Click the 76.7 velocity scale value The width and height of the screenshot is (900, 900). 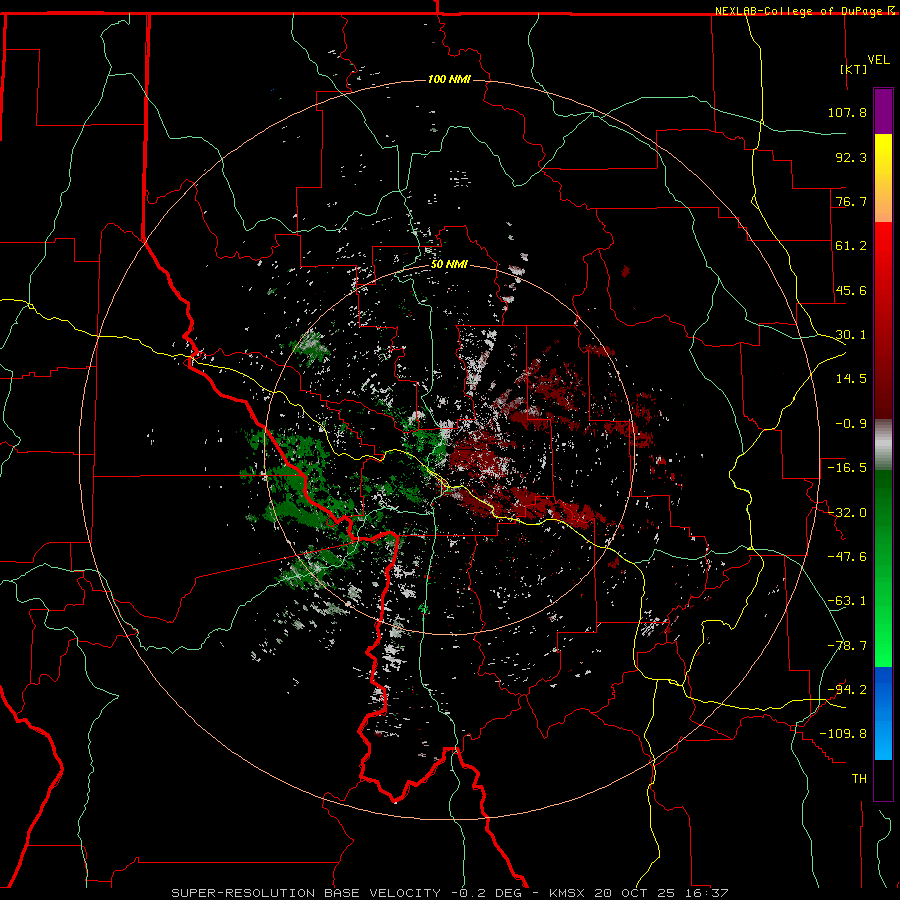click(x=851, y=201)
